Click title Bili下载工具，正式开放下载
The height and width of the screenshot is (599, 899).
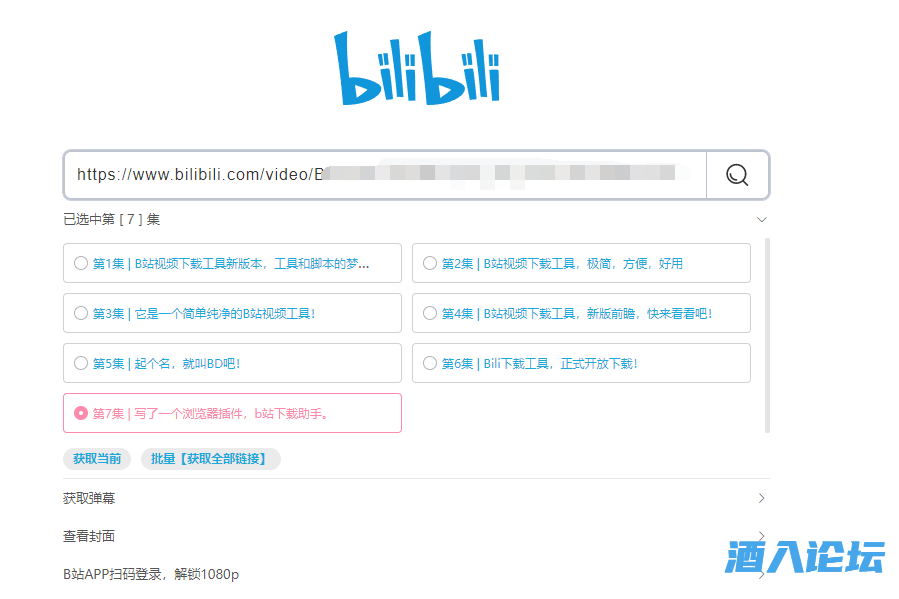[x=560, y=363]
